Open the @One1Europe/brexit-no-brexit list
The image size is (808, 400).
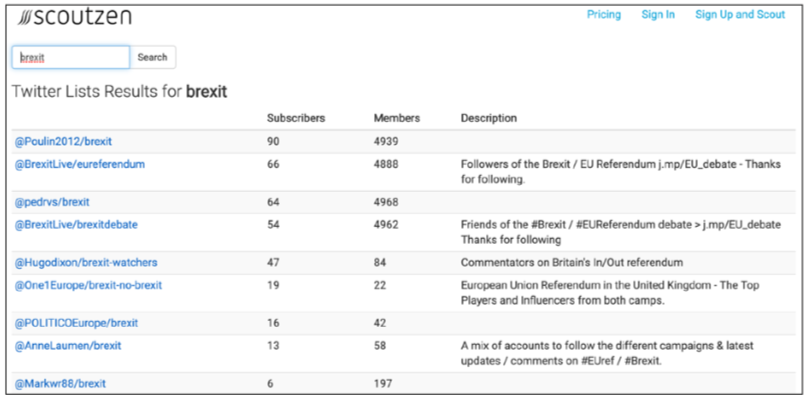click(x=88, y=286)
